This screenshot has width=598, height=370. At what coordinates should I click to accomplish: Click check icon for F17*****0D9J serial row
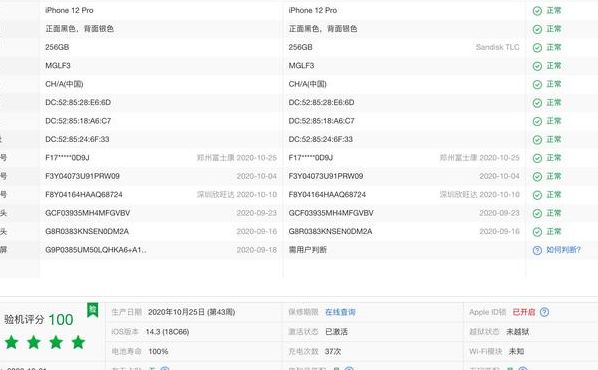click(x=537, y=158)
